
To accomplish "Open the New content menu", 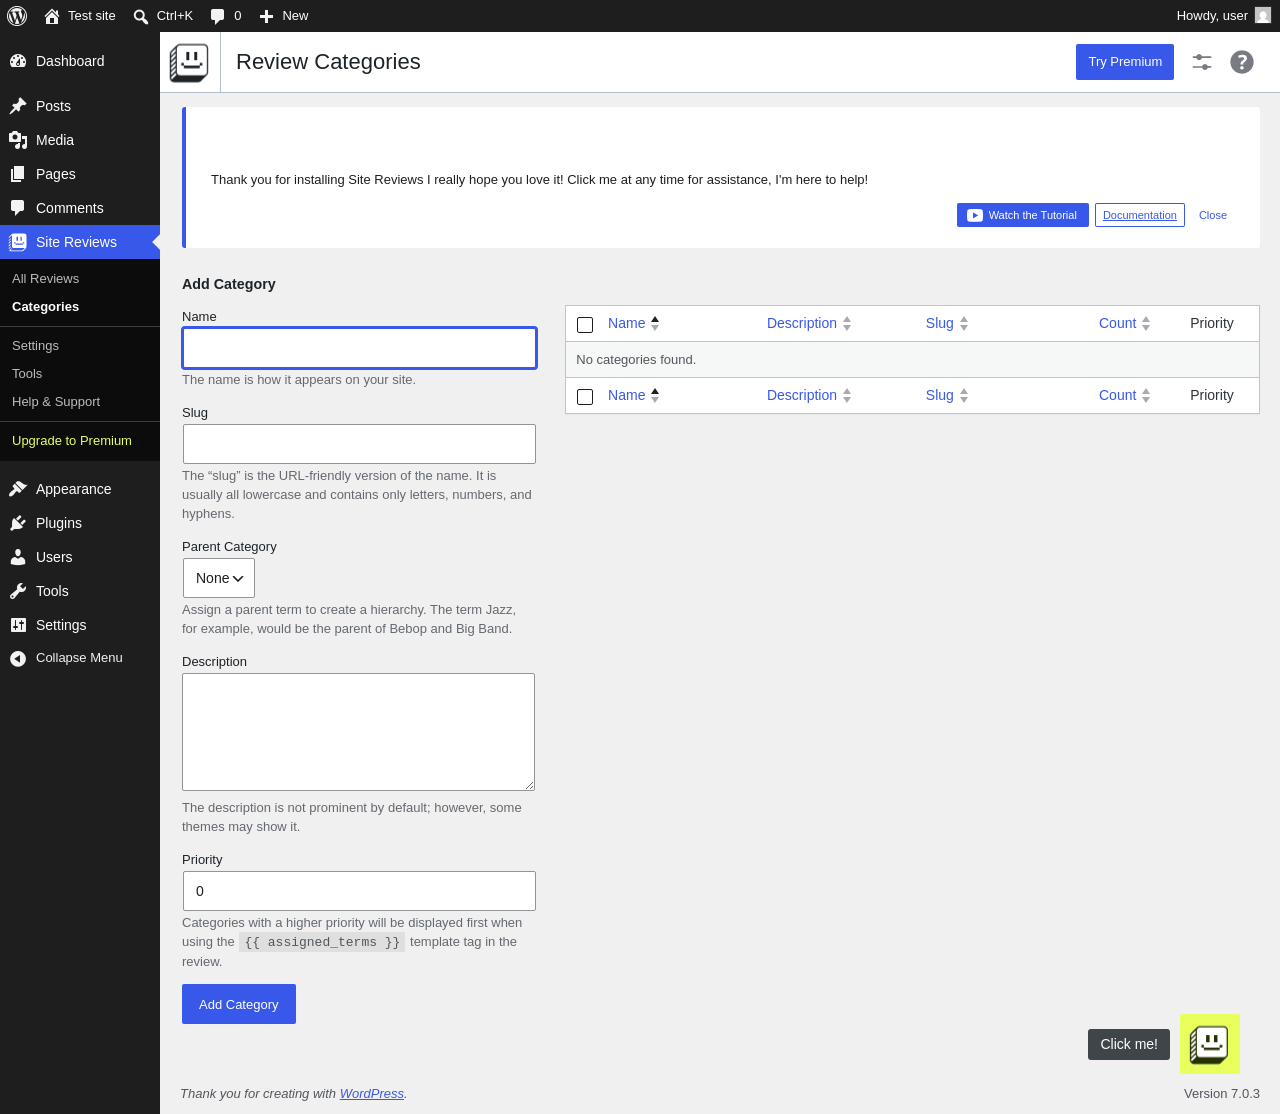I will [x=284, y=16].
